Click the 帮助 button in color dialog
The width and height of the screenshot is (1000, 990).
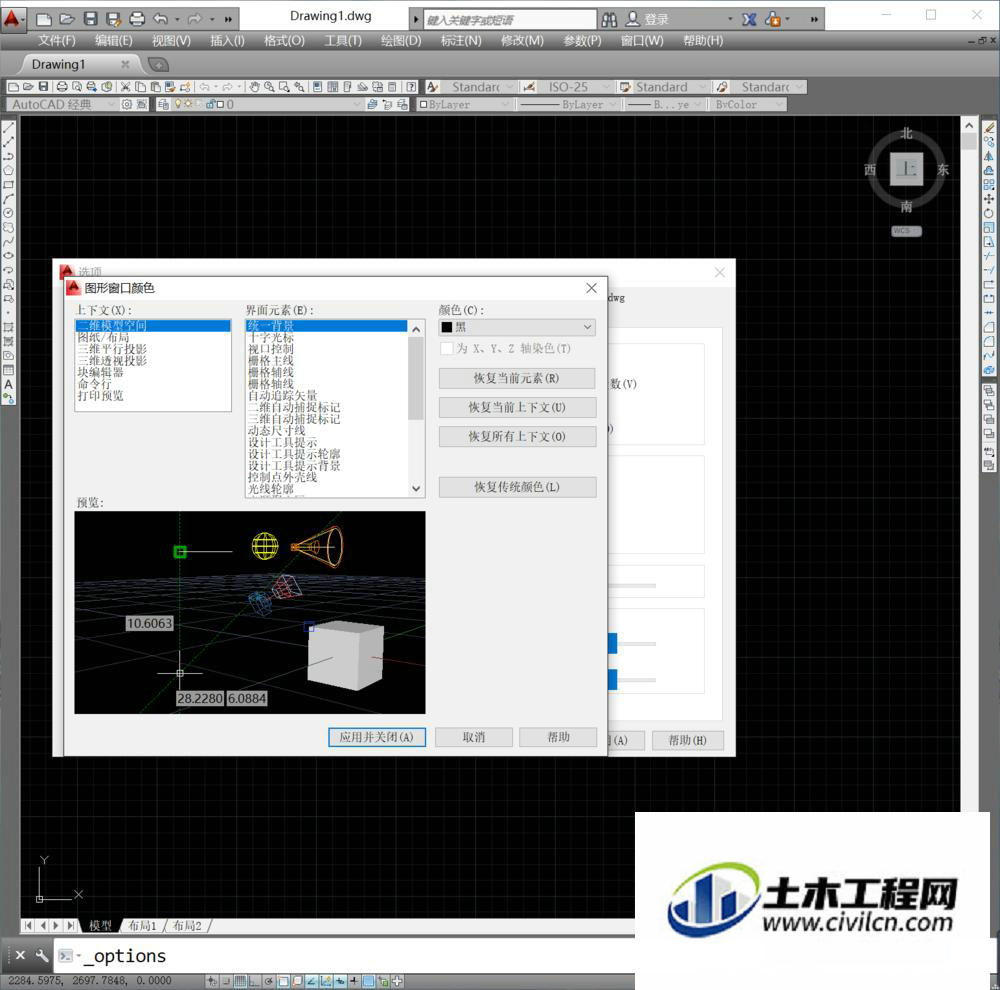pyautogui.click(x=558, y=737)
